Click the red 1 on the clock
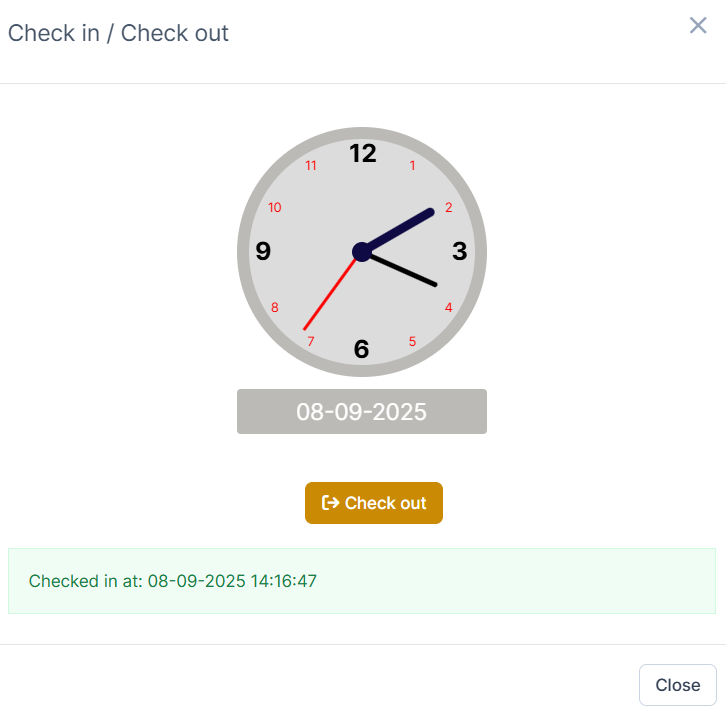 point(413,166)
